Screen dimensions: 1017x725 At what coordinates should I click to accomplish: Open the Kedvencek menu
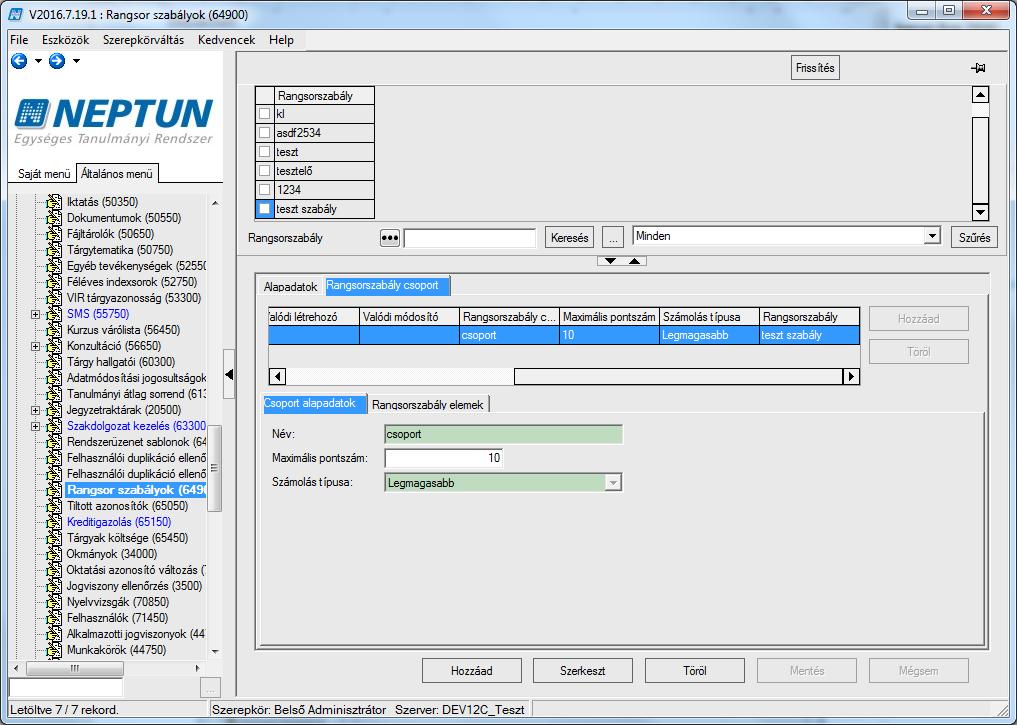[x=226, y=40]
